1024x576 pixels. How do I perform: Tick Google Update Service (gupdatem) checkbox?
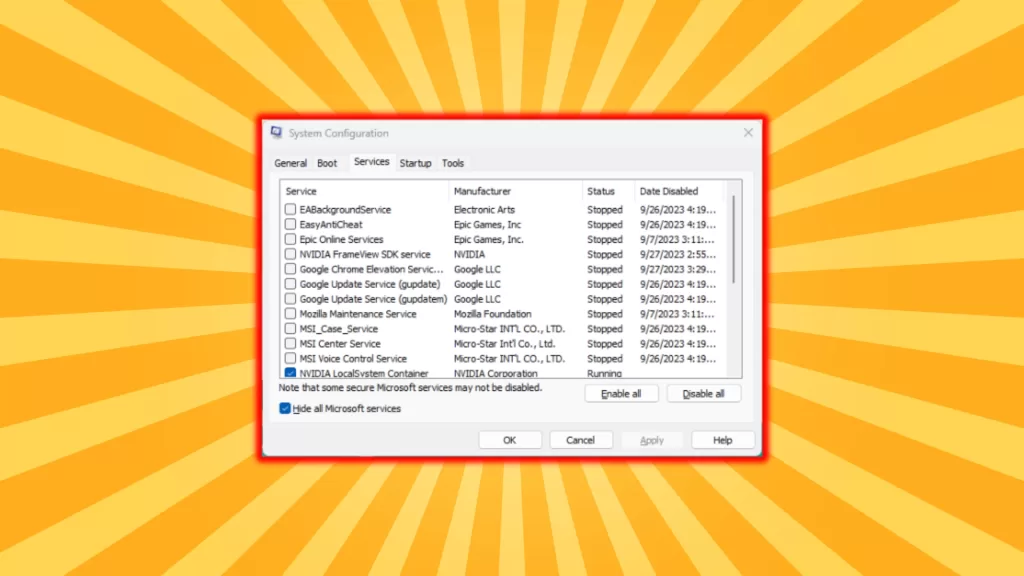pyautogui.click(x=291, y=299)
